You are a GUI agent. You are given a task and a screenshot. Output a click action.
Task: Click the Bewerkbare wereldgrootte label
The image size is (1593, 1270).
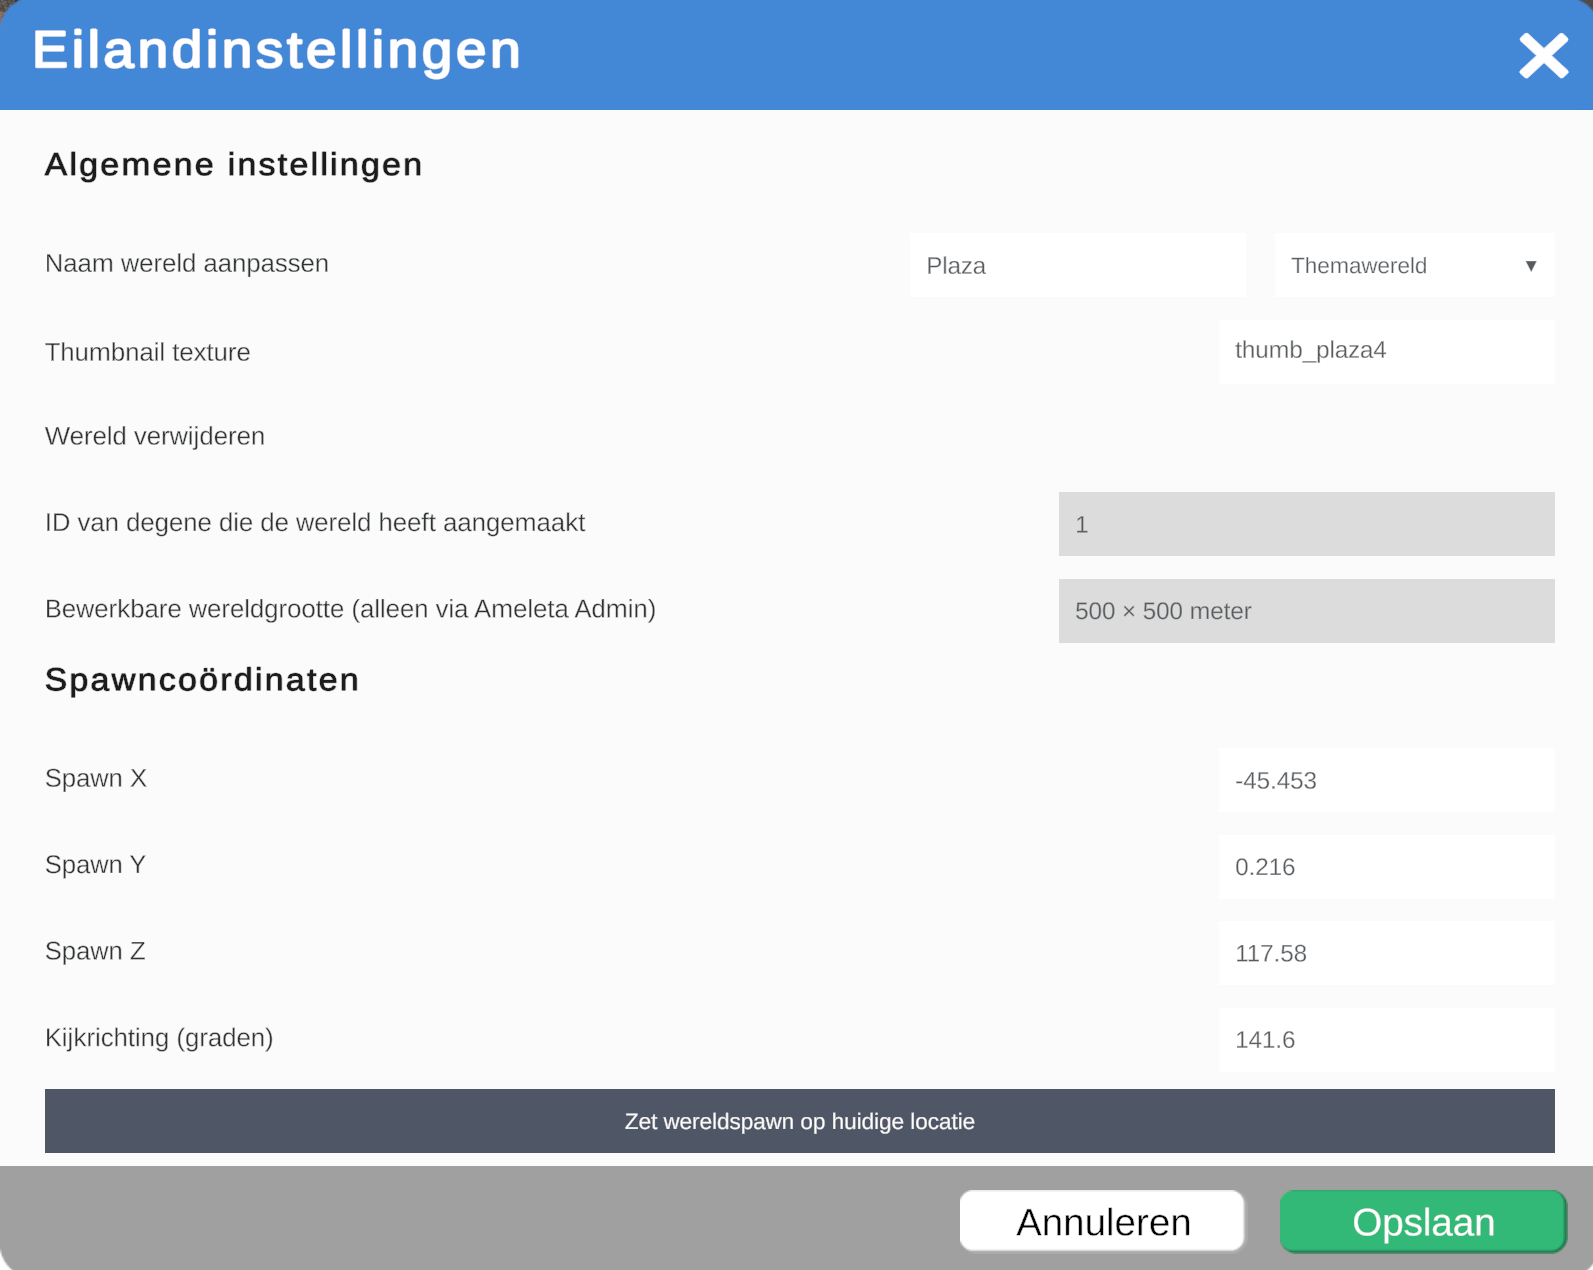pyautogui.click(x=350, y=609)
